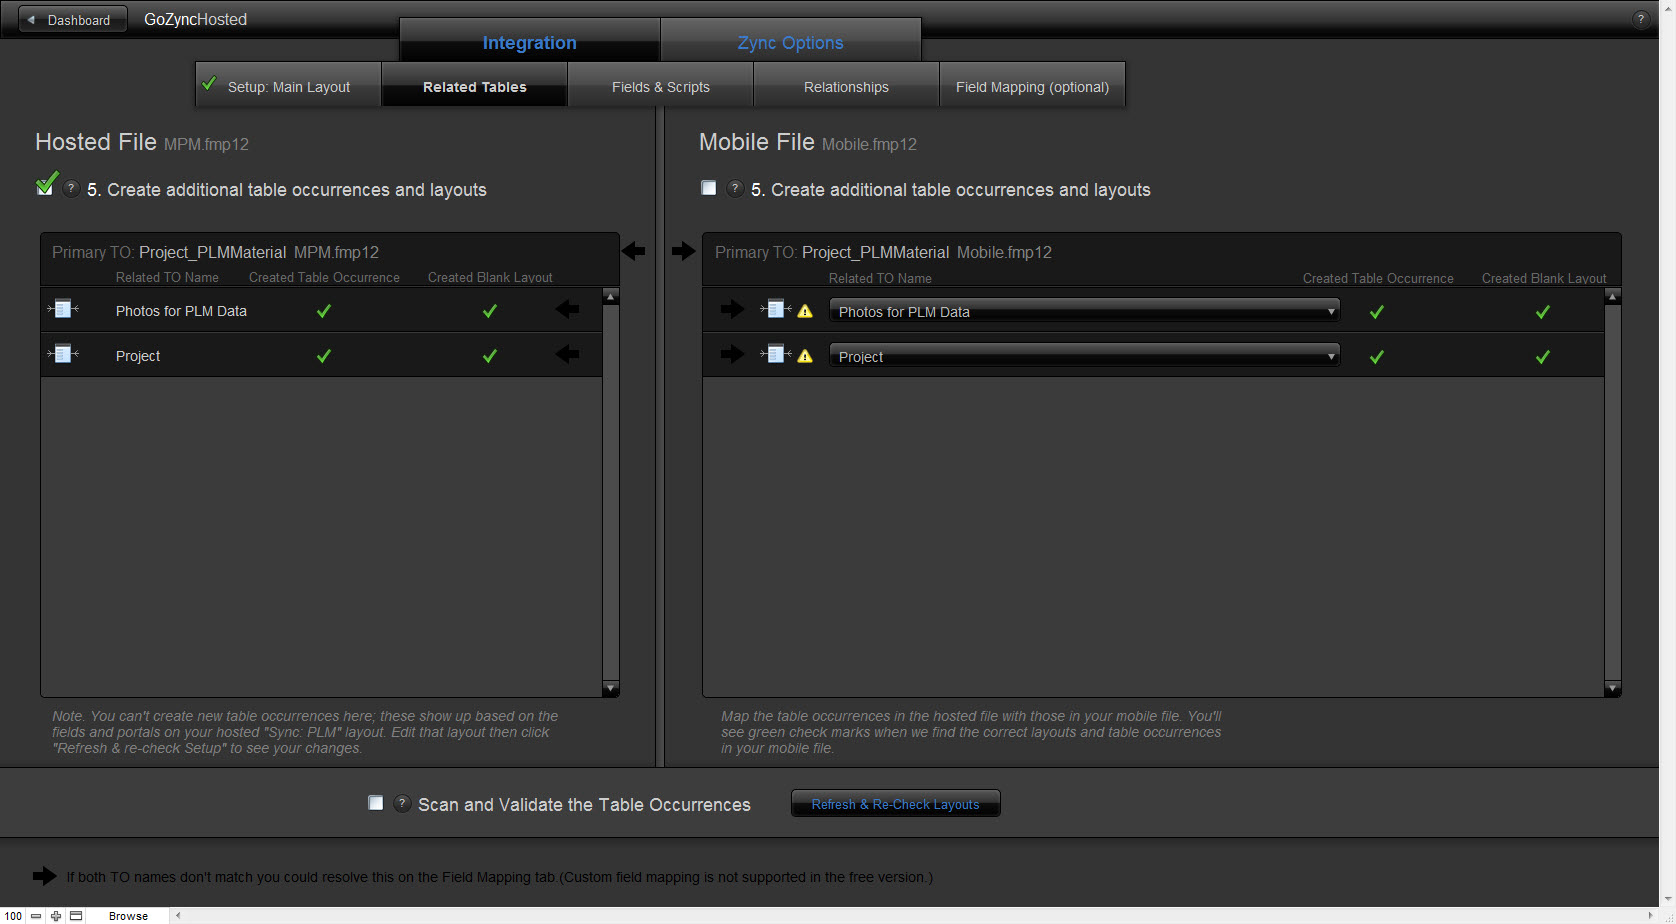
Task: Click left arrow beside hosted Primary TO header
Action: (634, 251)
